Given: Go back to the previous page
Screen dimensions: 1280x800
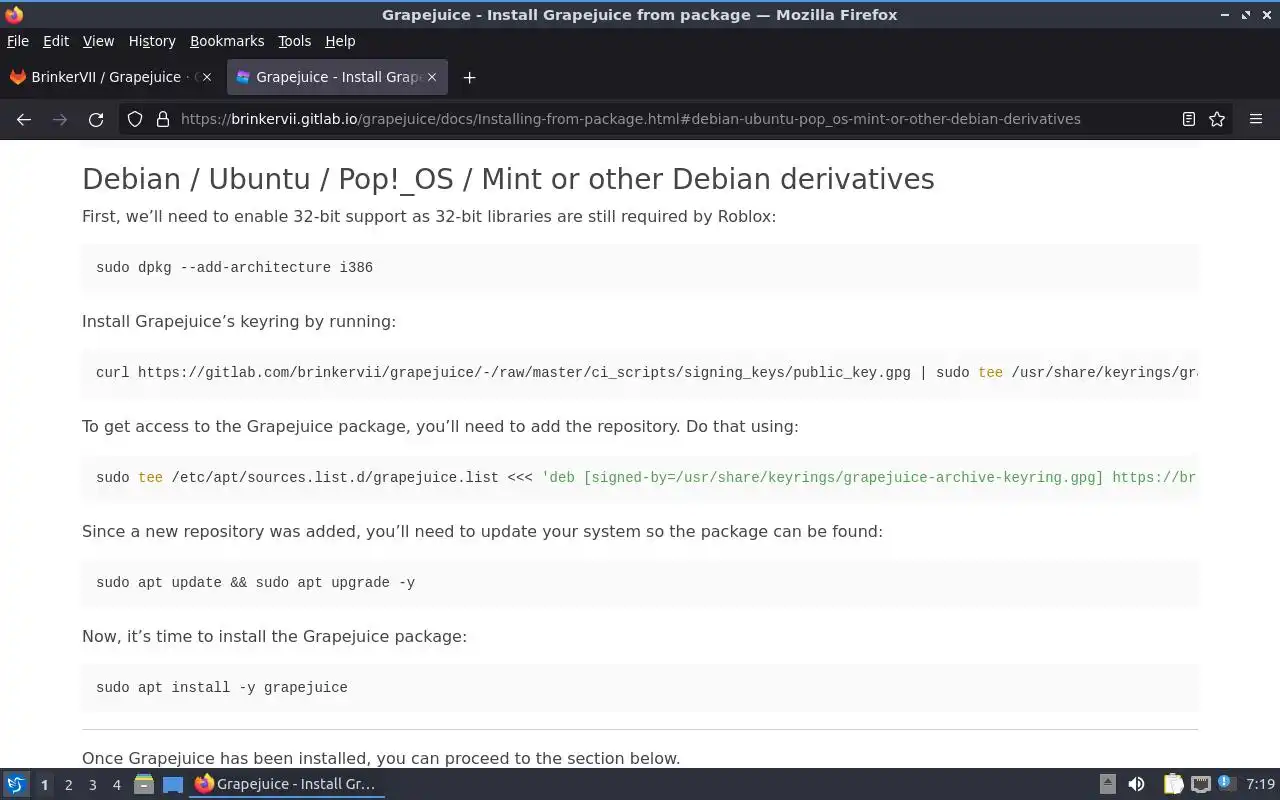Looking at the screenshot, I should tap(24, 119).
